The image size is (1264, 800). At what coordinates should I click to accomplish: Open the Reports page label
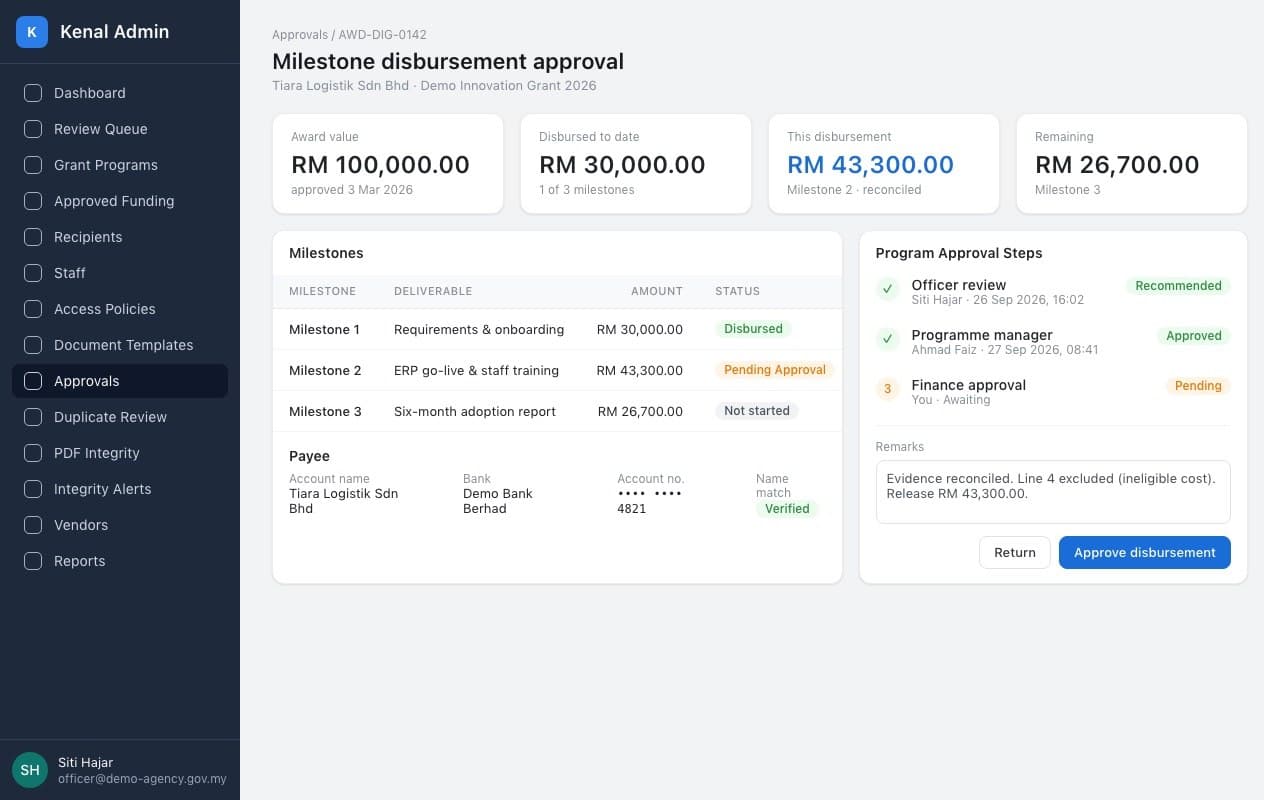(x=80, y=561)
